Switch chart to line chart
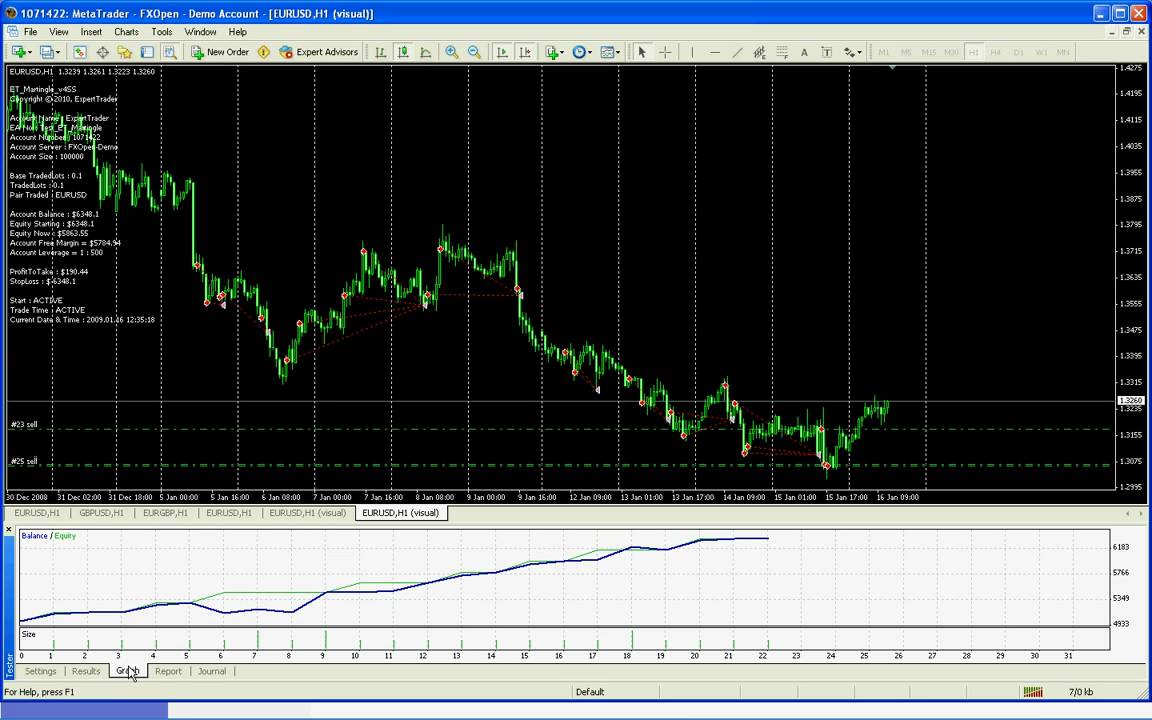 click(425, 52)
